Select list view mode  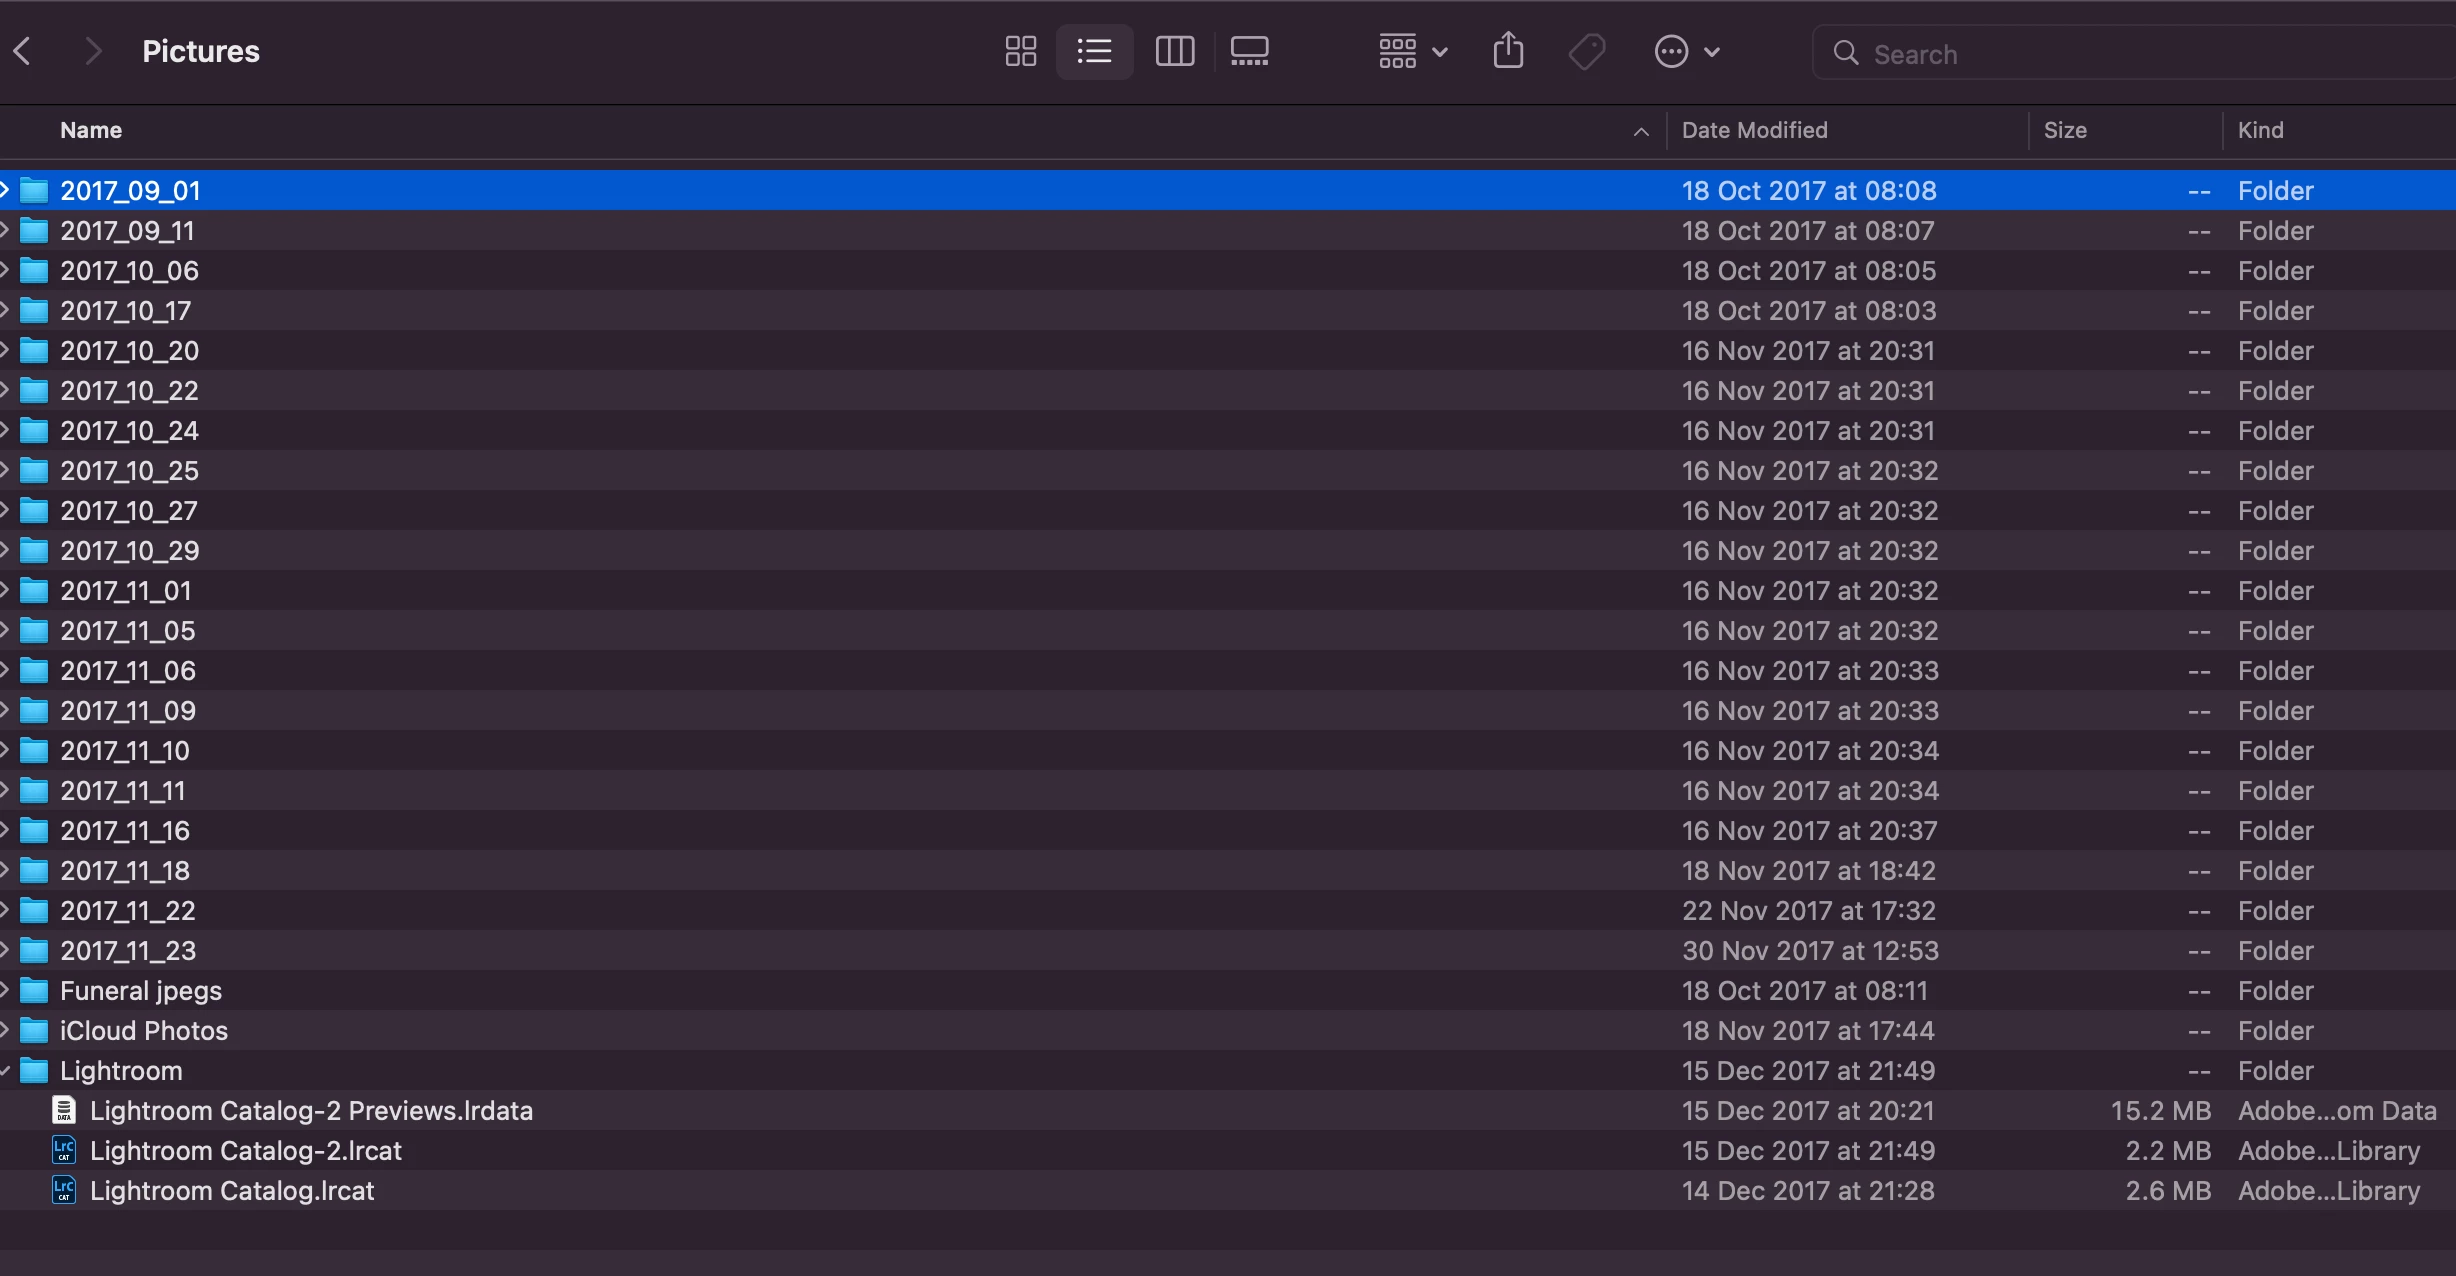[1094, 51]
